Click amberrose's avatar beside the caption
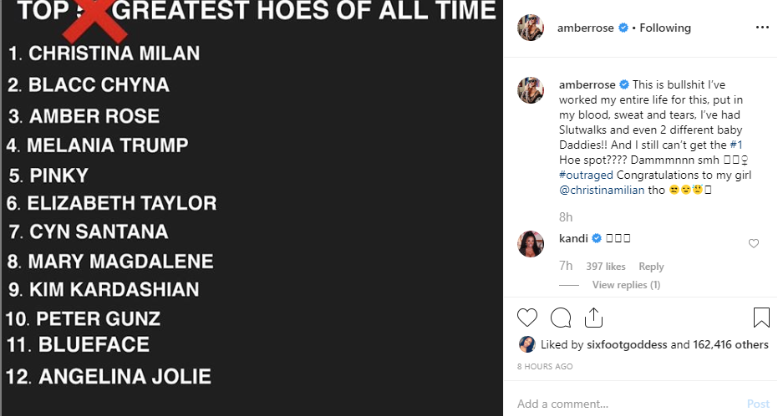The image size is (777, 416). (x=530, y=89)
